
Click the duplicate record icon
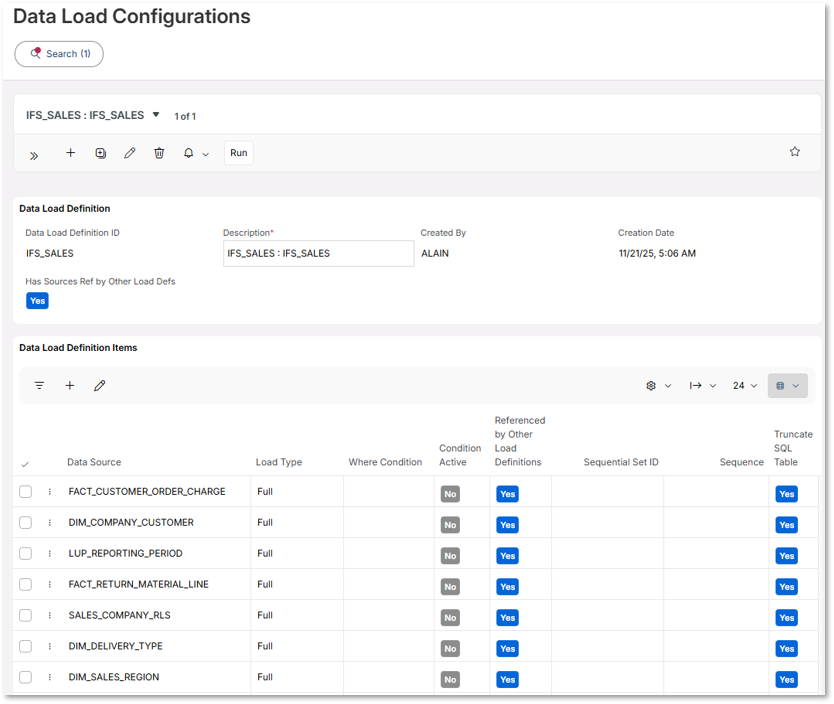[x=100, y=153]
